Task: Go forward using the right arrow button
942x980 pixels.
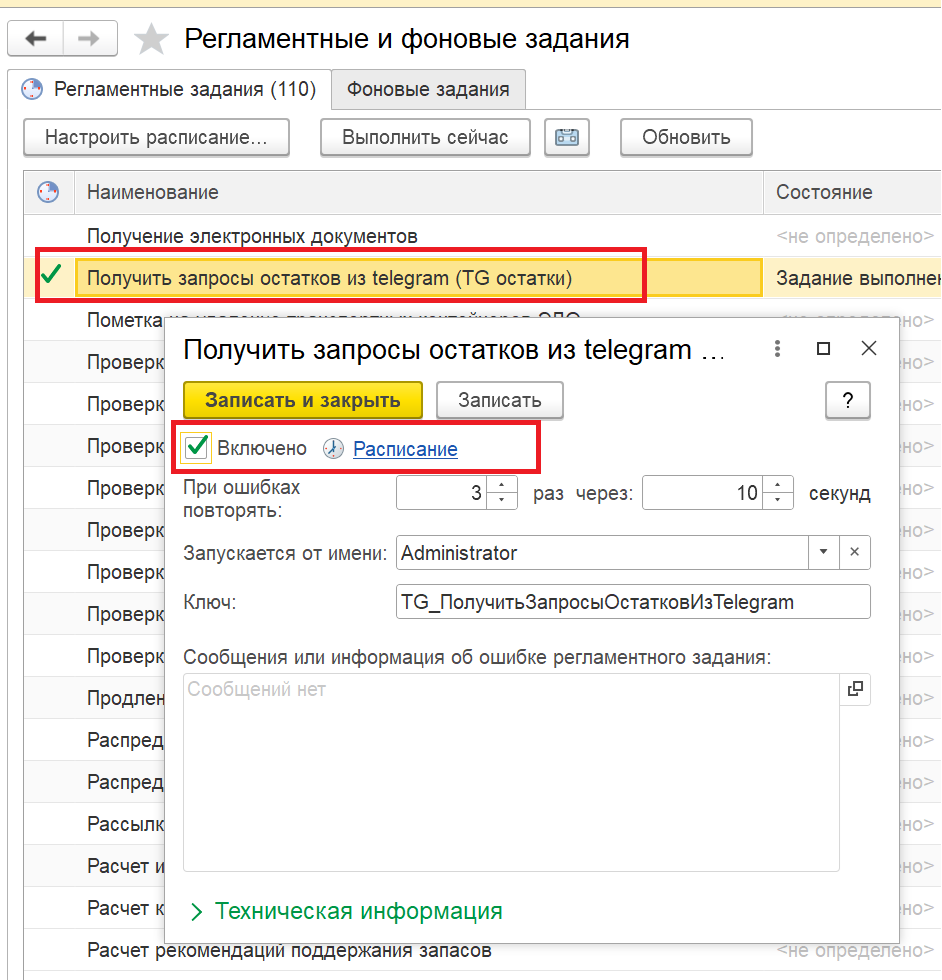Action: 90,39
